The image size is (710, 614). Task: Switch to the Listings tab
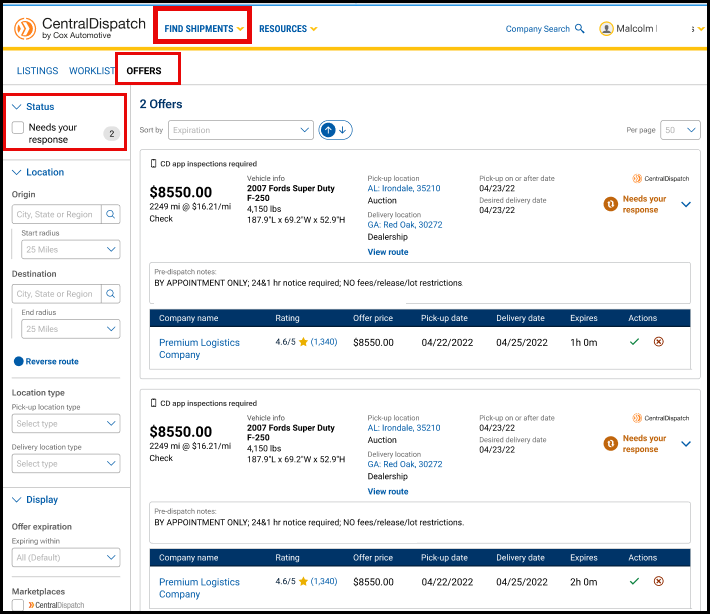38,71
